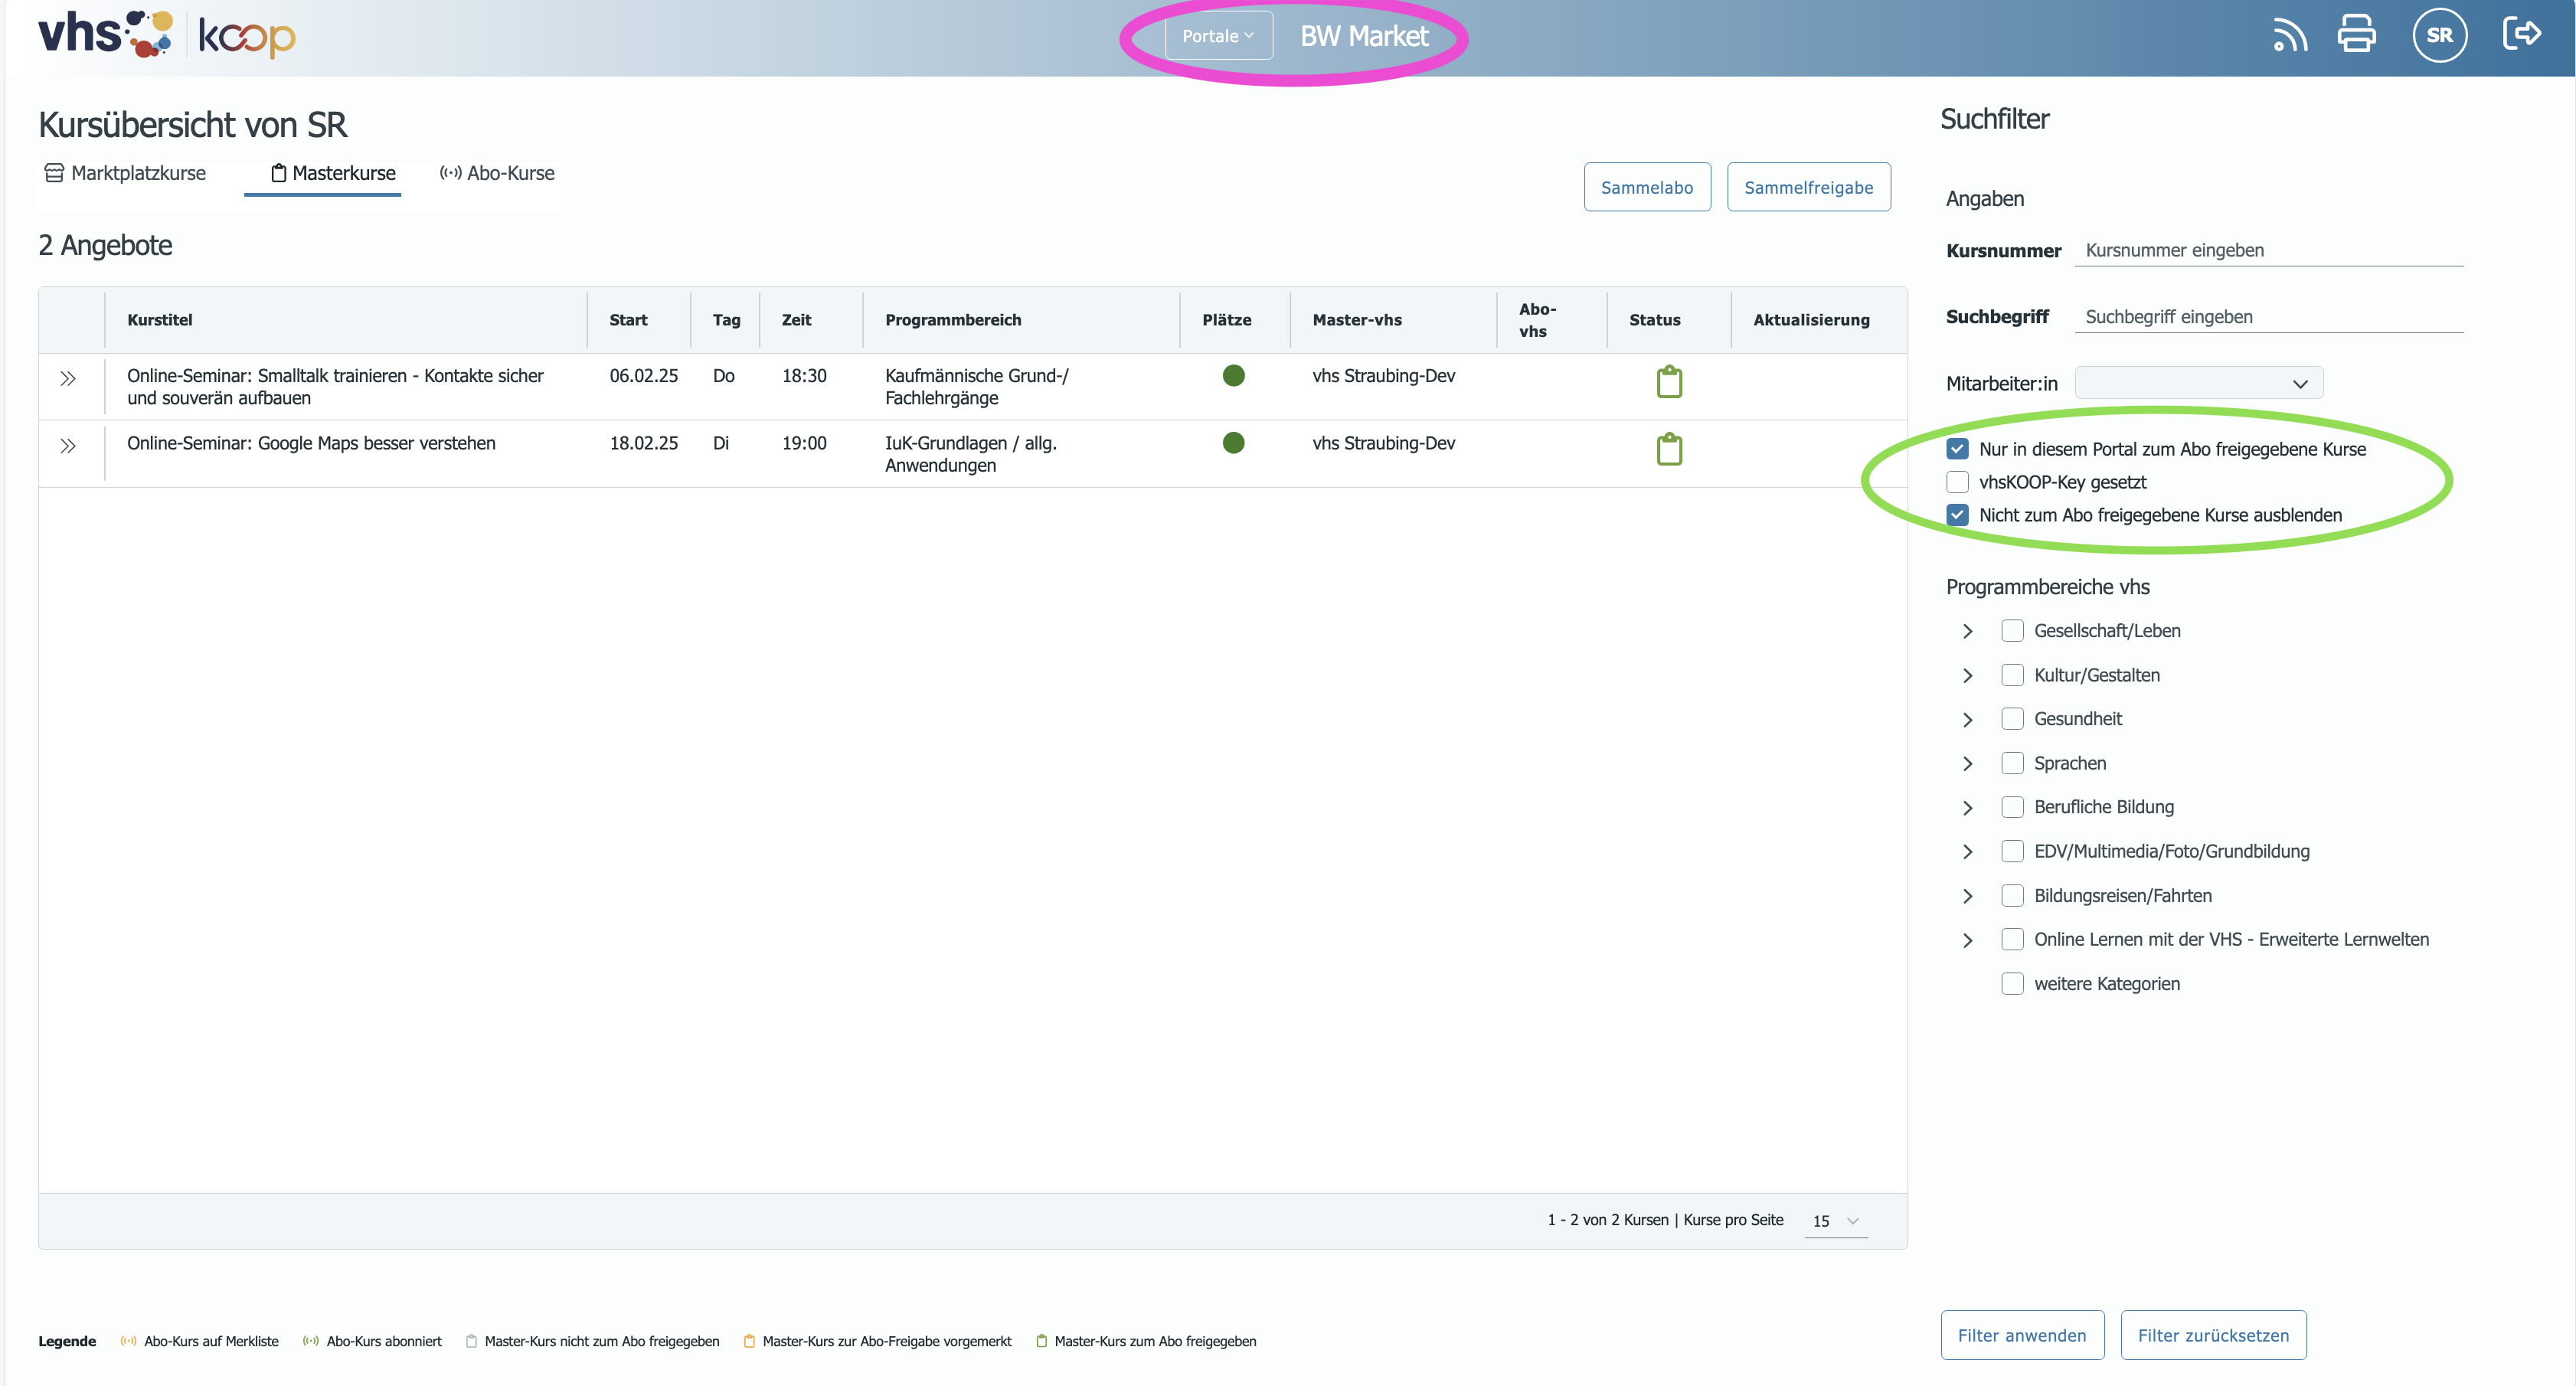Click status clipboard icon for Smalltalk course

1669,381
